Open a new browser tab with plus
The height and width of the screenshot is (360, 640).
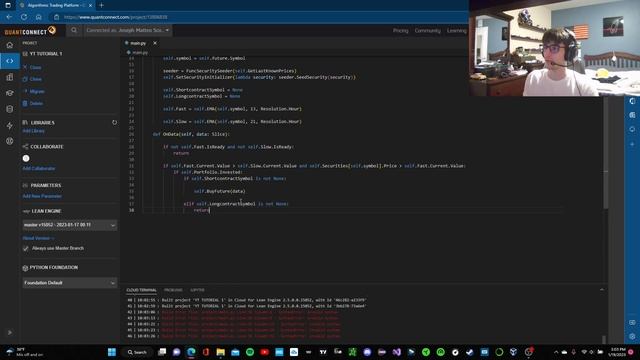(101, 5)
